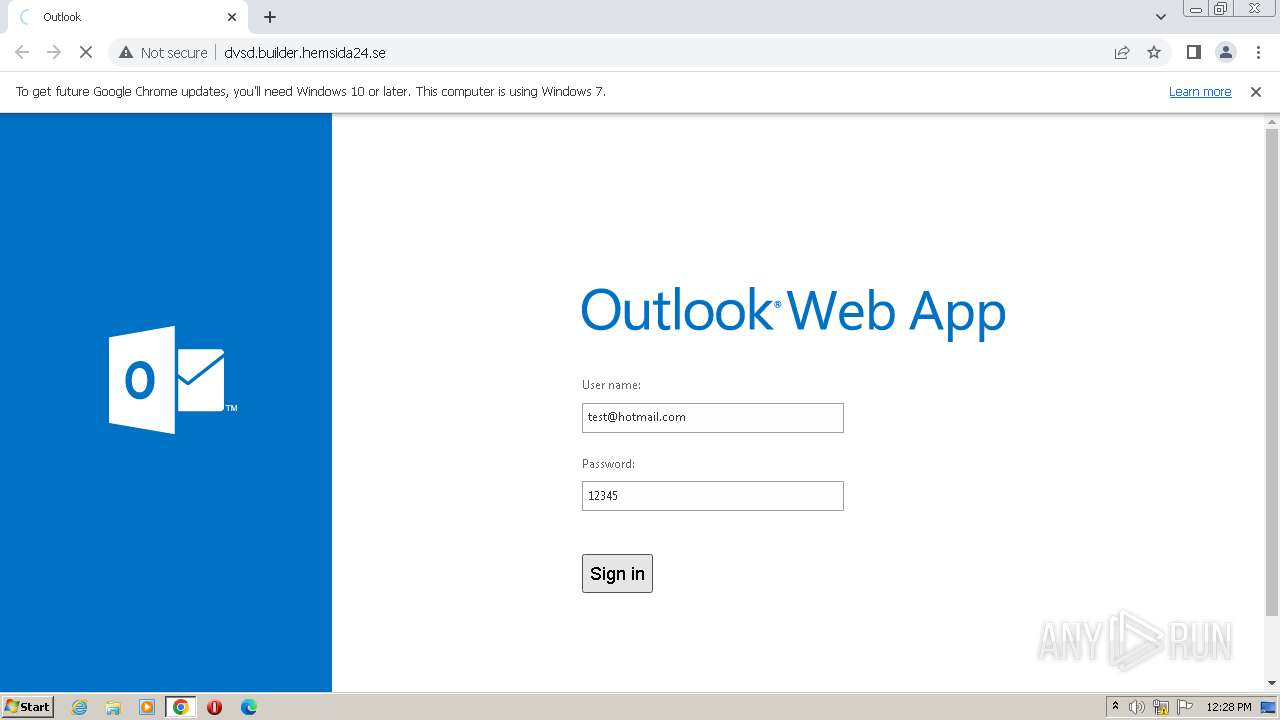Screen dimensions: 1280x720
Task: Click the User name label
Action: point(611,385)
